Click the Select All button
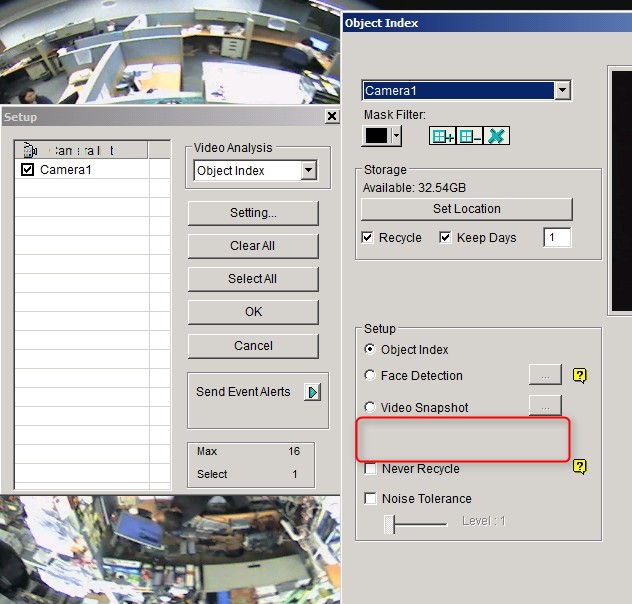632x604 pixels. [253, 279]
